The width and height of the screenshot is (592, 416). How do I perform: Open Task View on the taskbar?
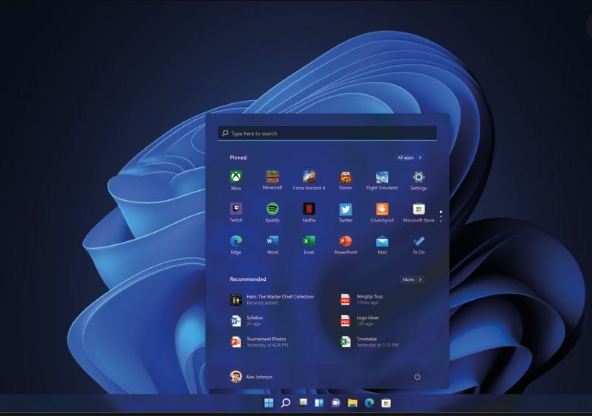(x=303, y=403)
